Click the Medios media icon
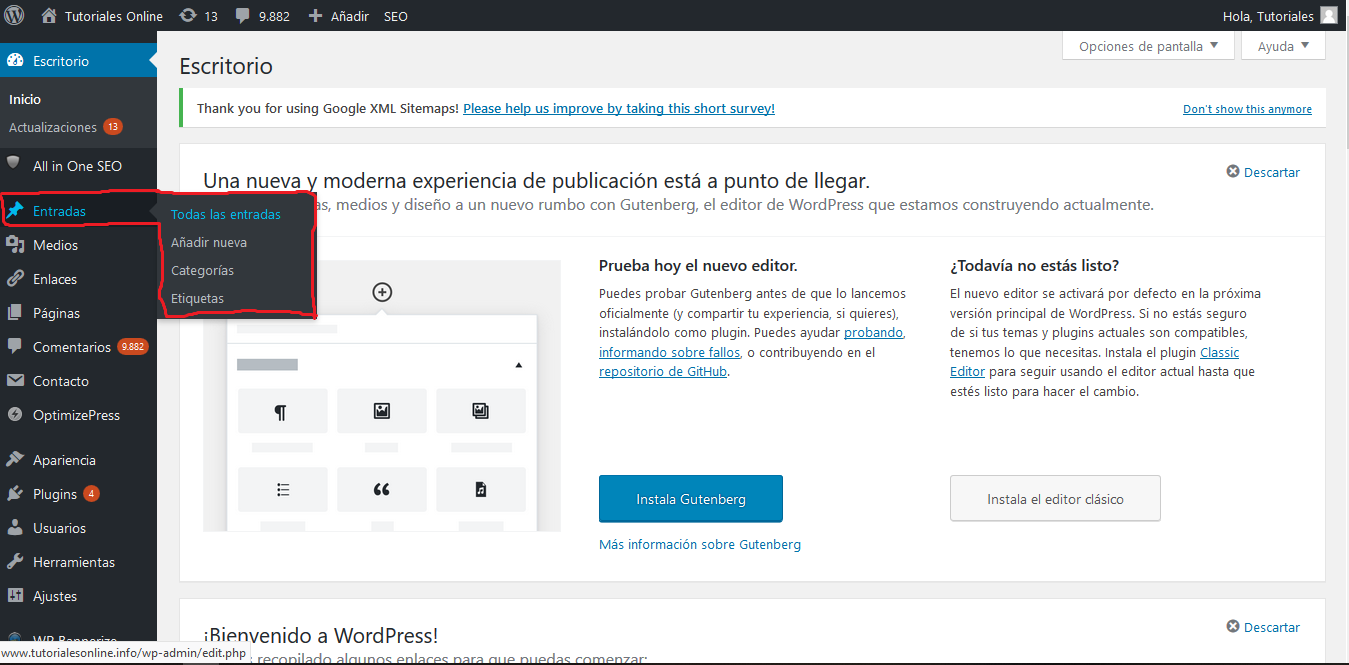This screenshot has height=665, width=1349. pos(15,245)
